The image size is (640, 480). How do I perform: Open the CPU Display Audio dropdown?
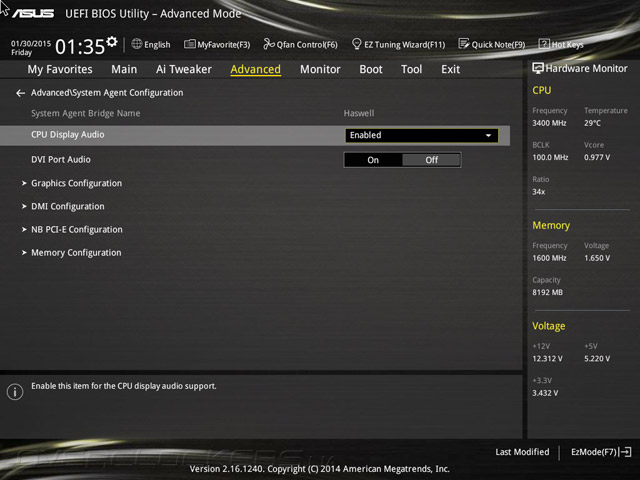[x=421, y=136]
